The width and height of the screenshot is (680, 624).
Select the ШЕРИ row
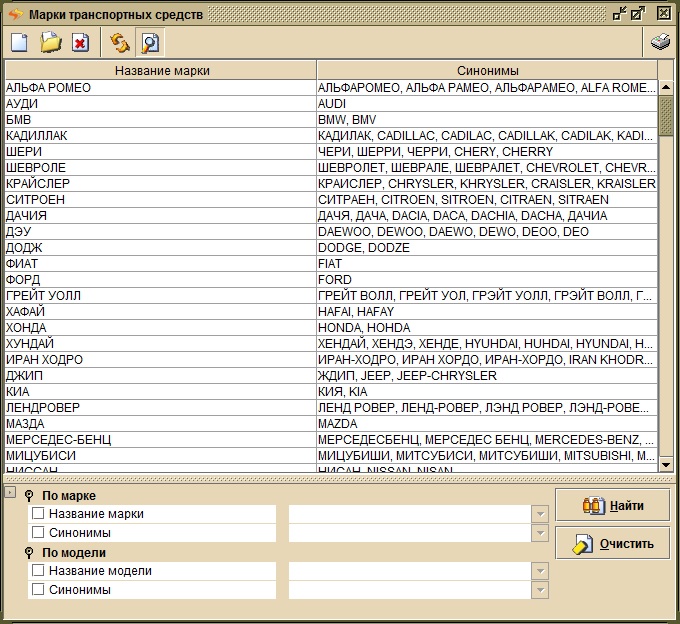click(x=331, y=152)
